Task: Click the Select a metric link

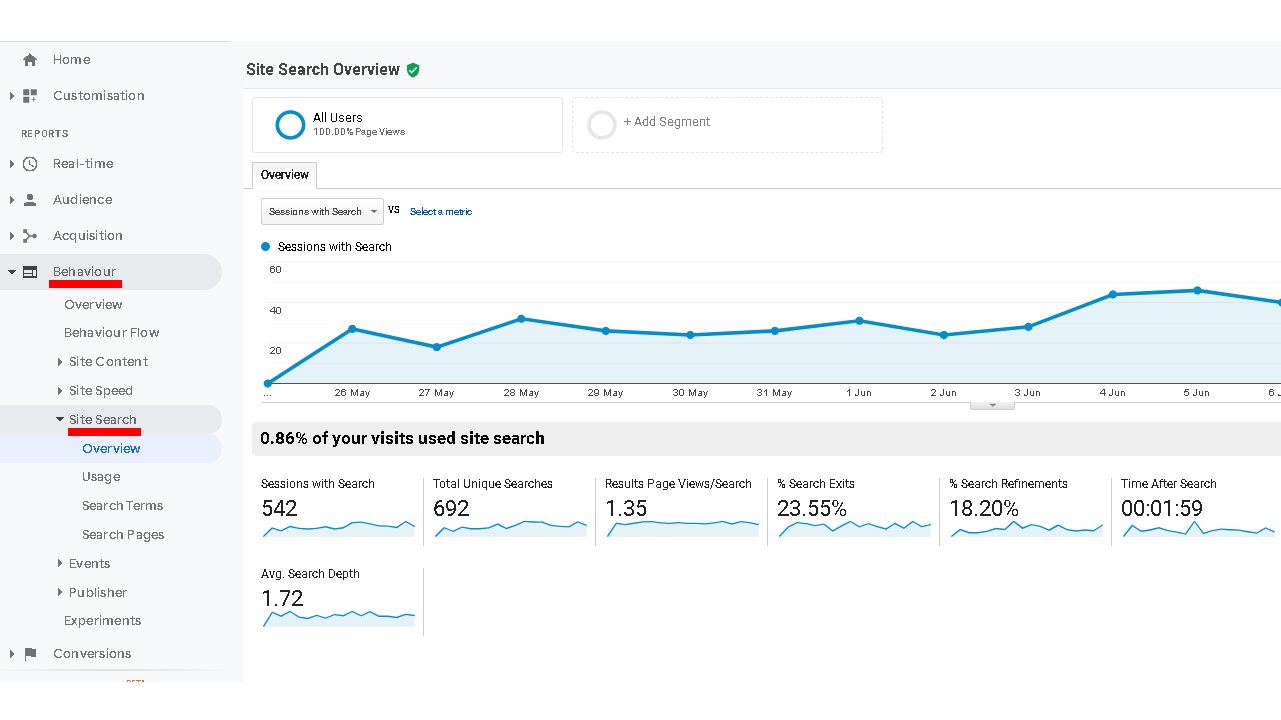Action: tap(441, 212)
